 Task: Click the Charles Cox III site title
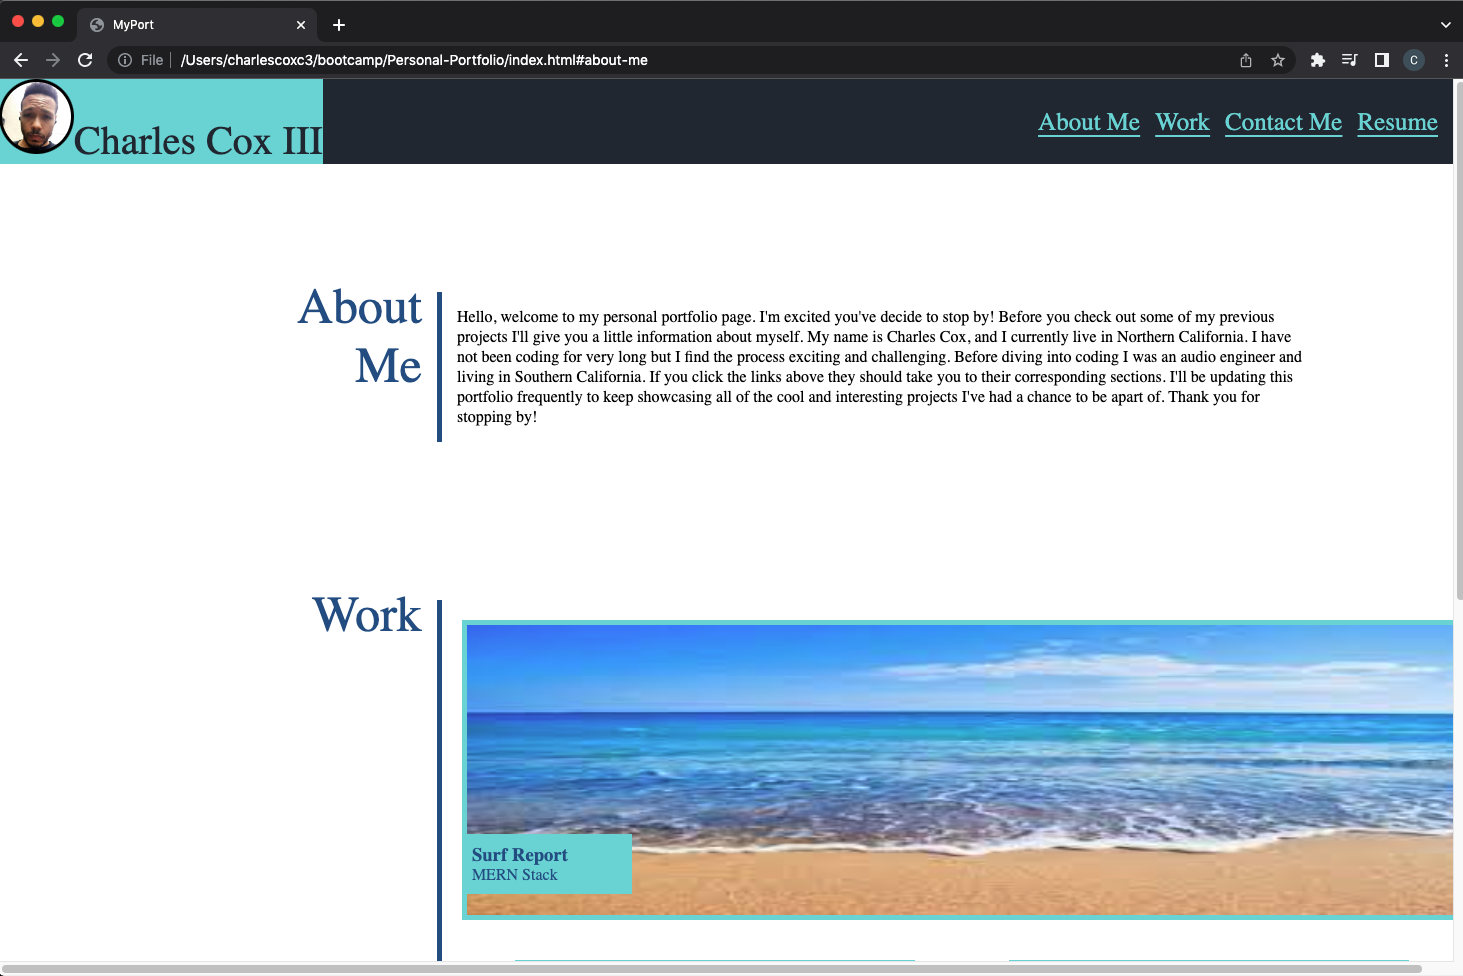coord(198,141)
